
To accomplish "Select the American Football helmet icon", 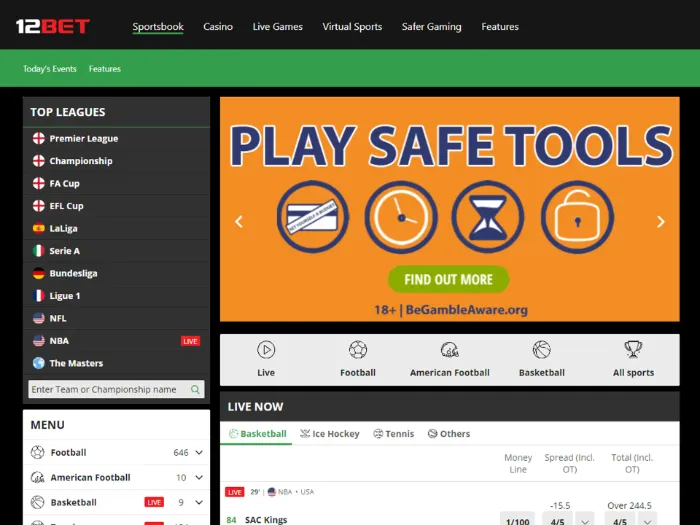I will pos(450,350).
